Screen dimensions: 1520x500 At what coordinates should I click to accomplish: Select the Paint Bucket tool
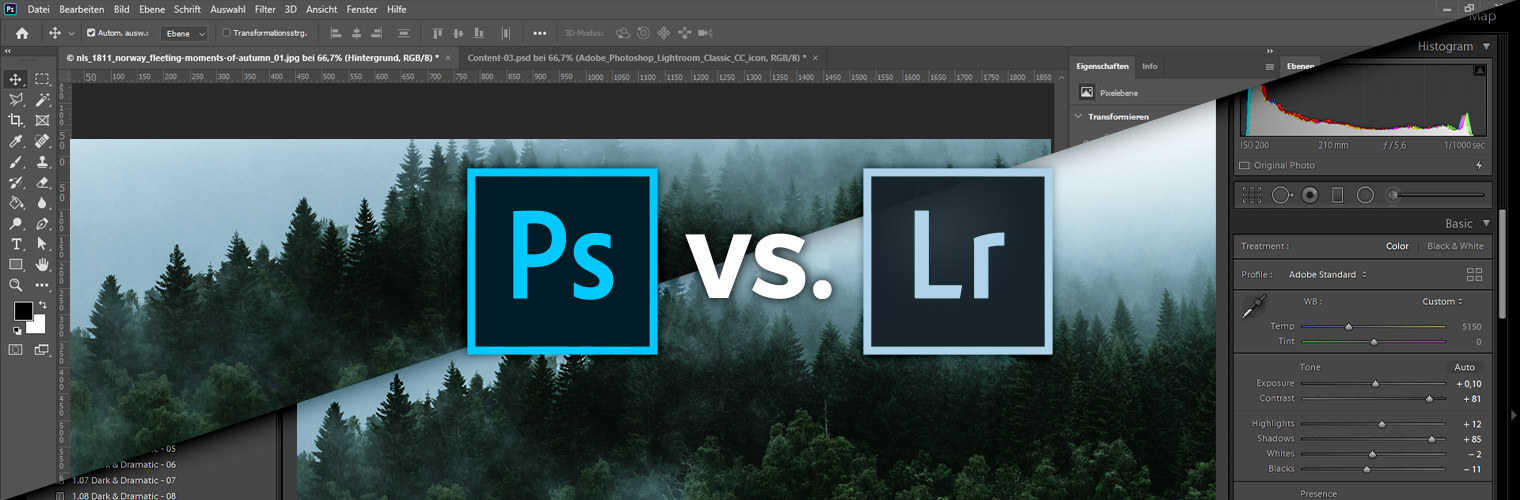16,203
